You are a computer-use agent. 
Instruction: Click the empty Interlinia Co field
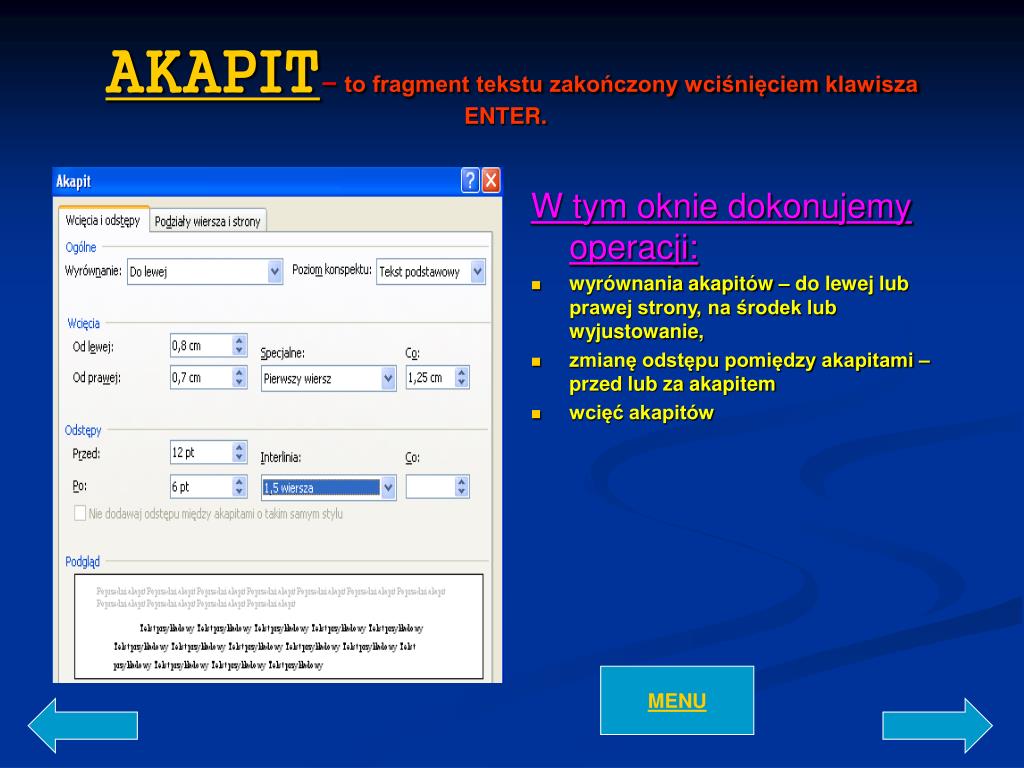[x=430, y=487]
